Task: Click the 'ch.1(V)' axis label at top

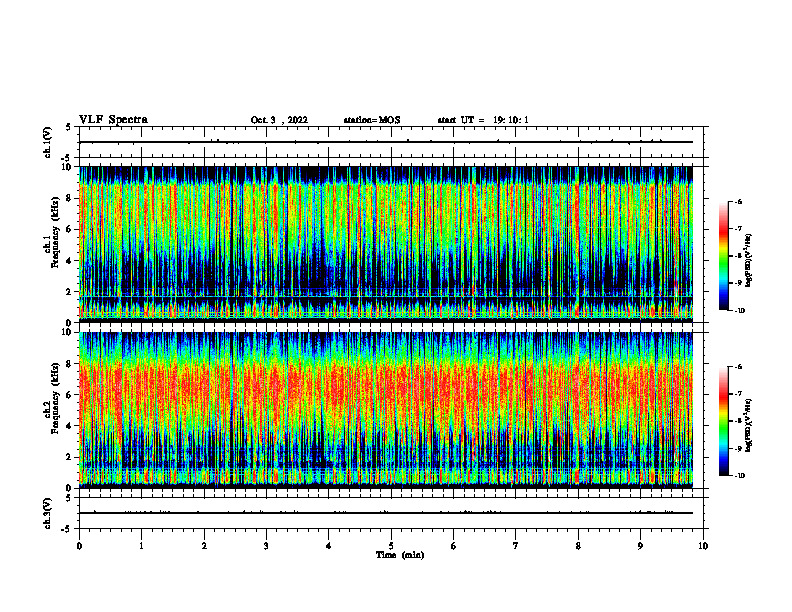Action: click(48, 142)
